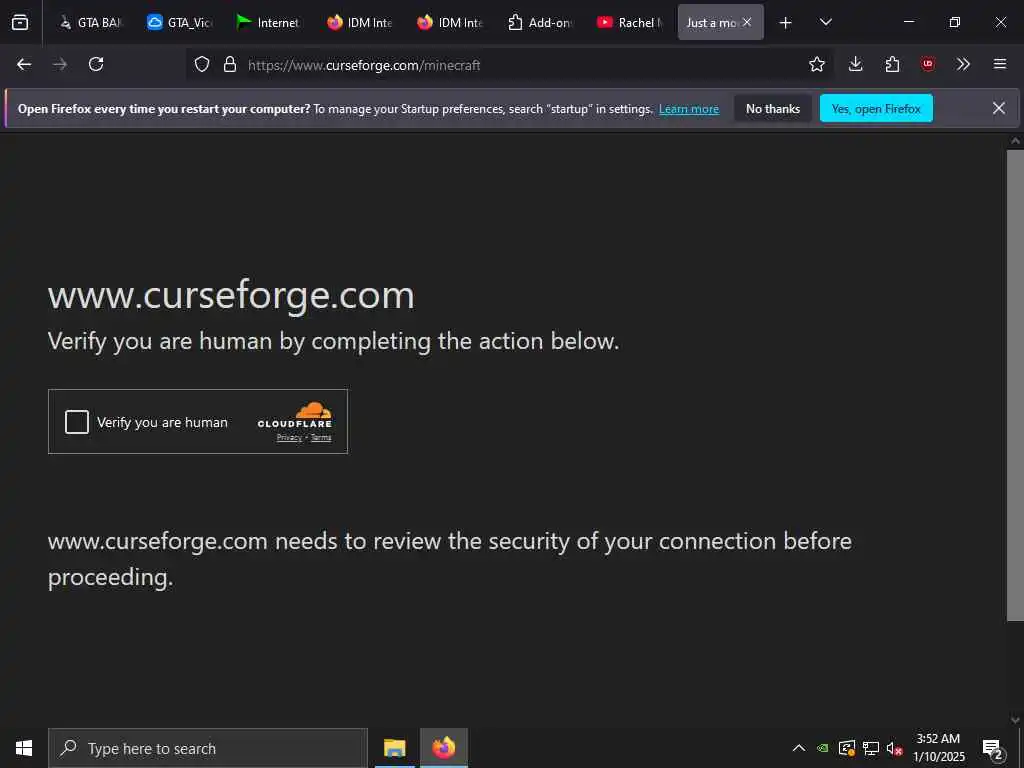
Task: Open the Extensions puzzle icon
Action: [x=892, y=64]
